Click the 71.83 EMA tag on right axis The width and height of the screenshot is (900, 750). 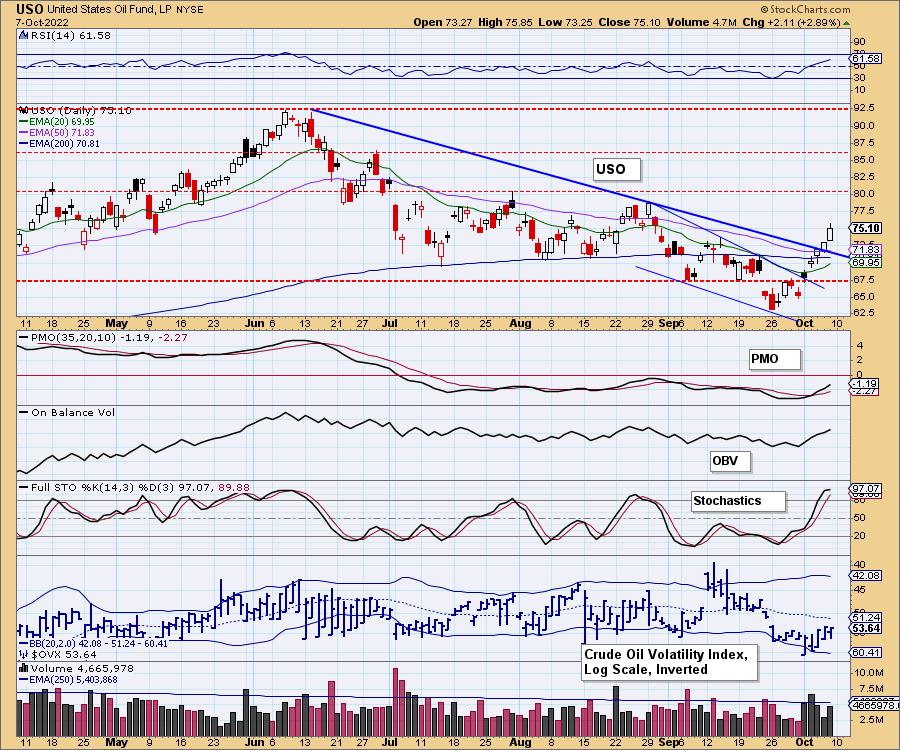[866, 250]
